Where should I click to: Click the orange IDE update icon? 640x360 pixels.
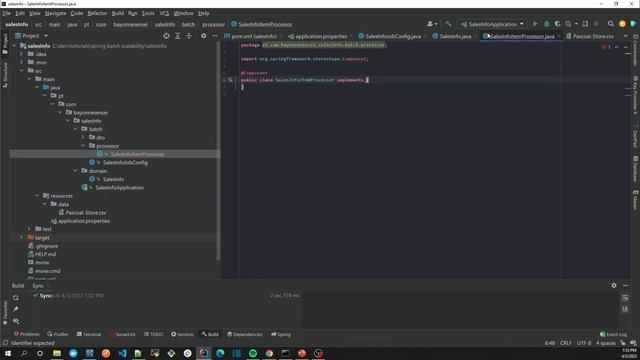[622, 24]
